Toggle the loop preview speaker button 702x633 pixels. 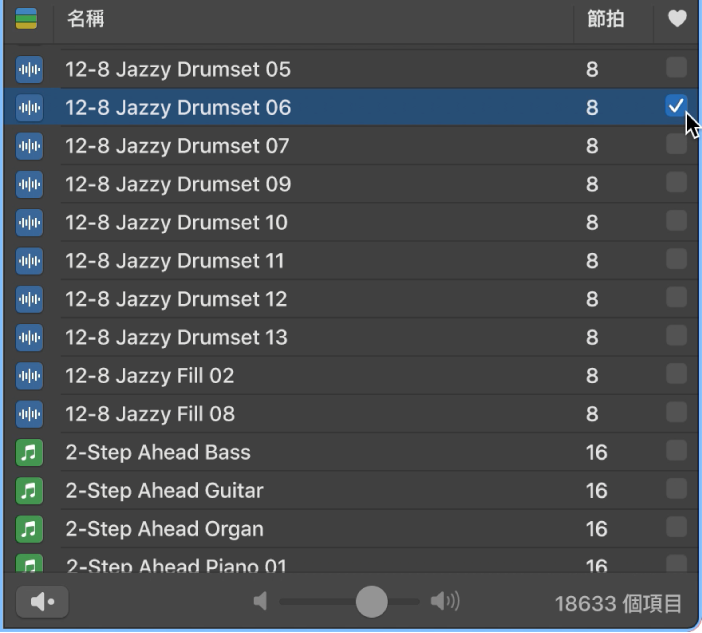(42, 602)
